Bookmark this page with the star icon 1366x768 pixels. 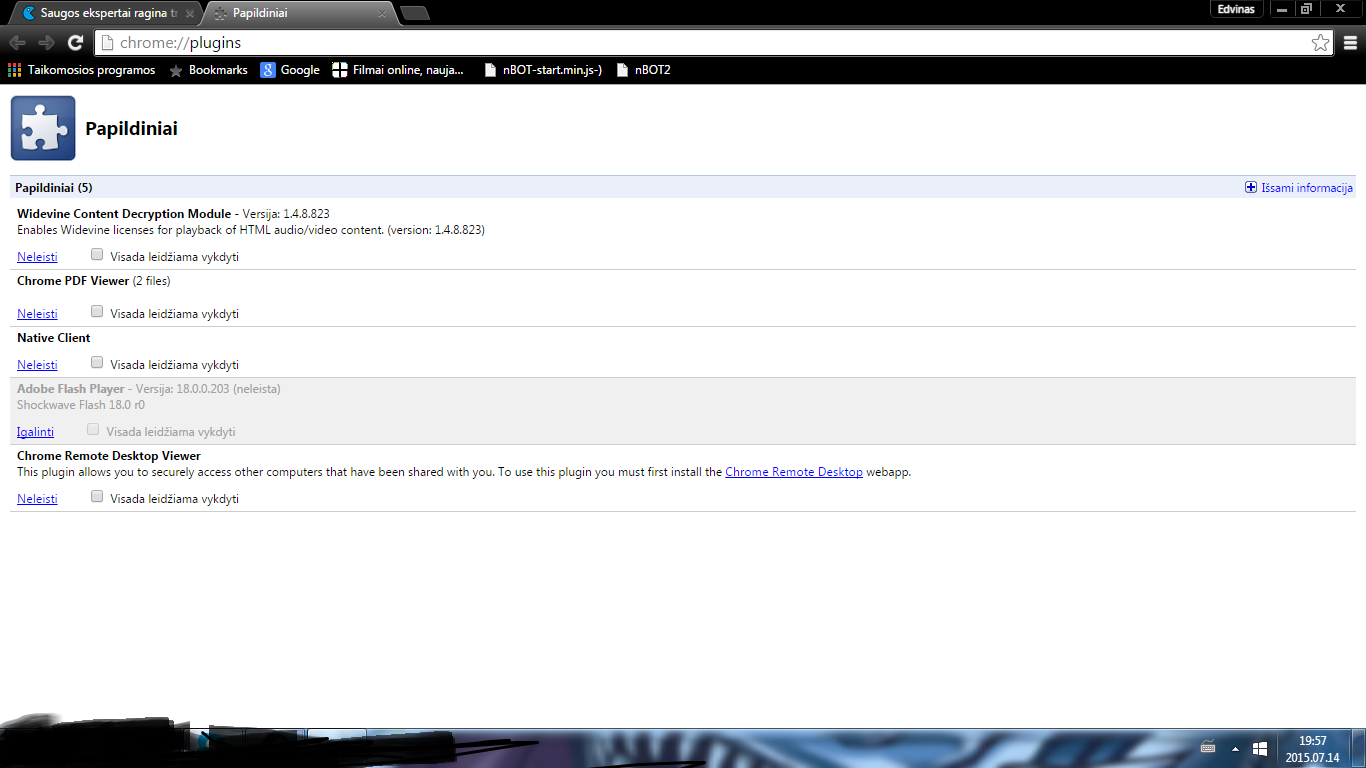pyautogui.click(x=1320, y=43)
